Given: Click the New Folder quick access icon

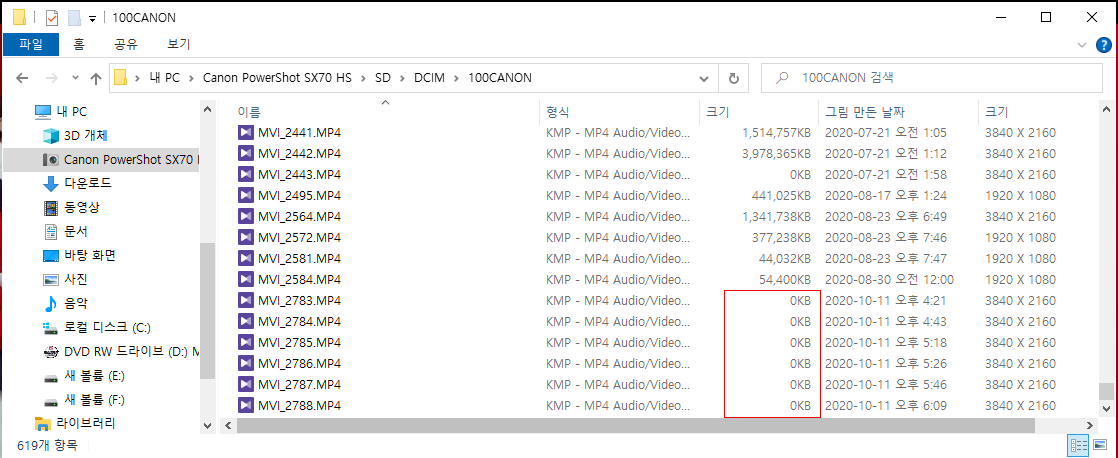Looking at the screenshot, I should [73, 17].
